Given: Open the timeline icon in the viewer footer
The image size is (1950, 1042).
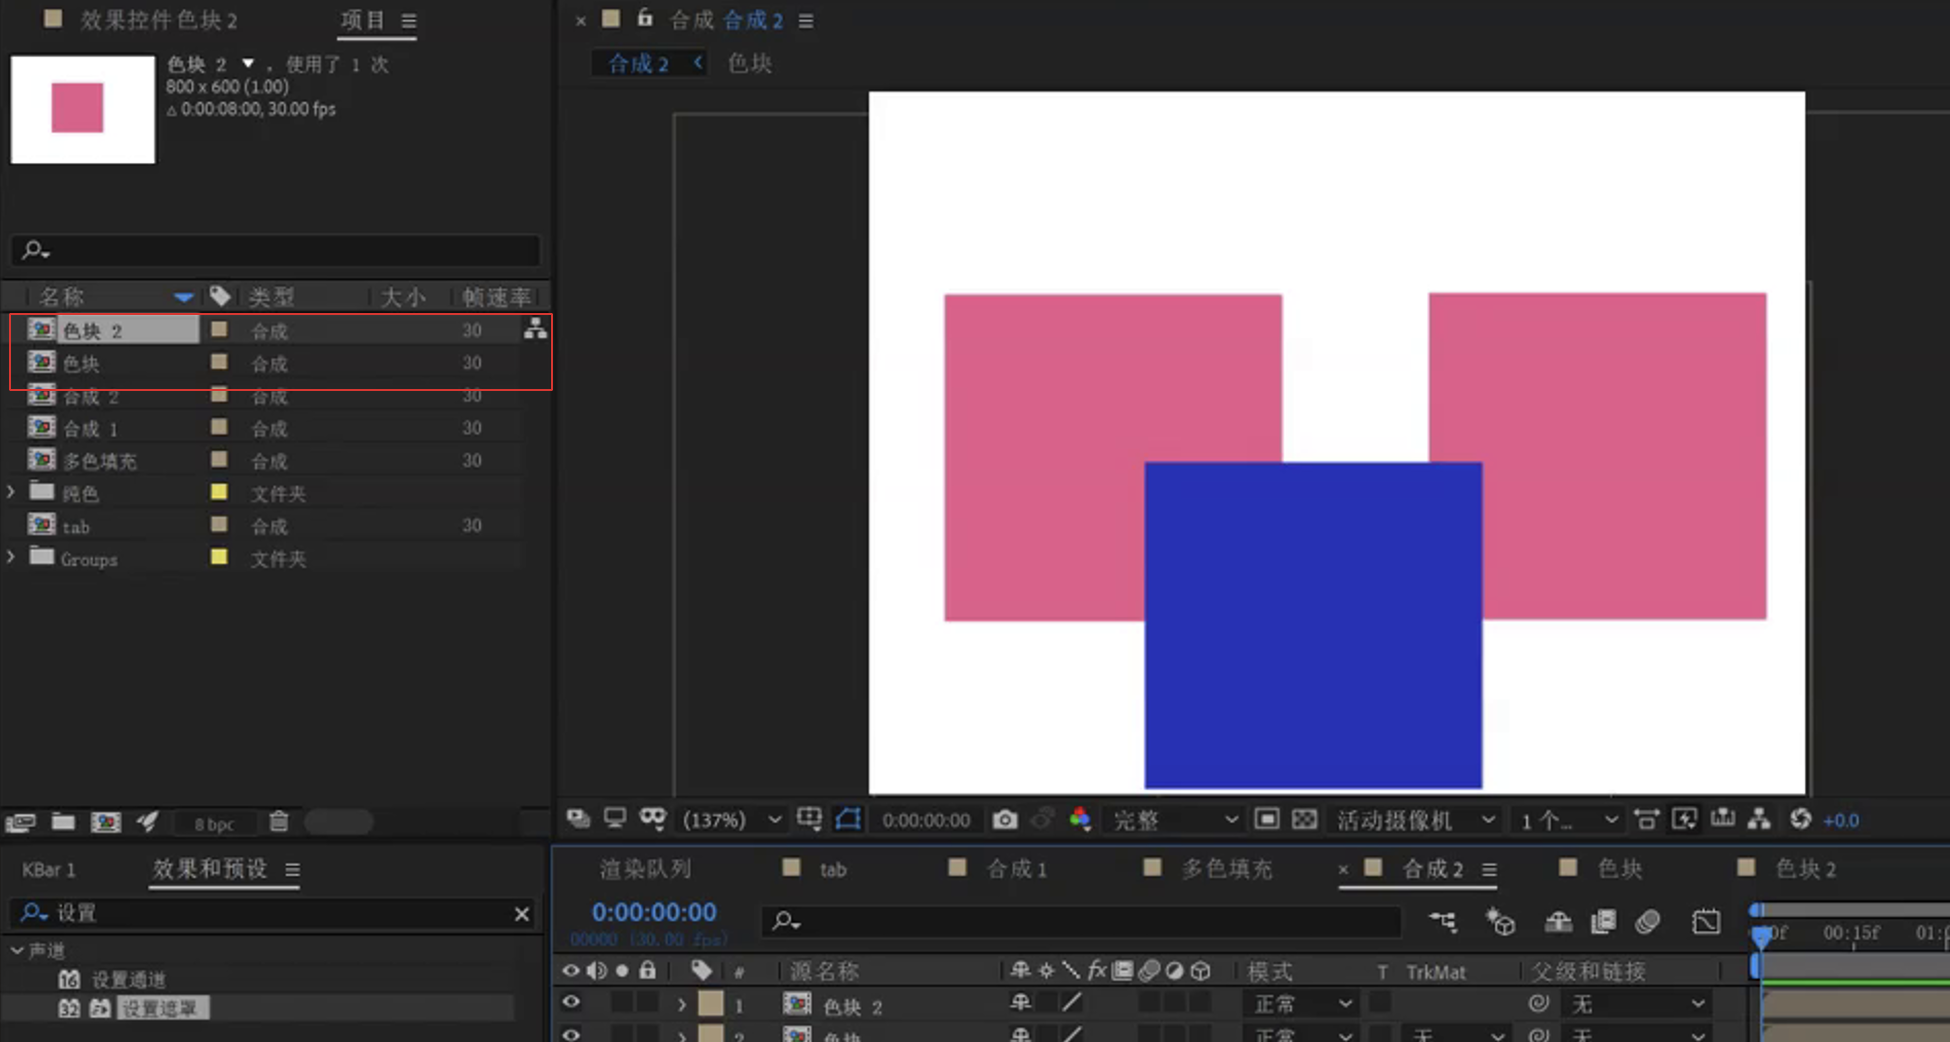Looking at the screenshot, I should 1722,819.
